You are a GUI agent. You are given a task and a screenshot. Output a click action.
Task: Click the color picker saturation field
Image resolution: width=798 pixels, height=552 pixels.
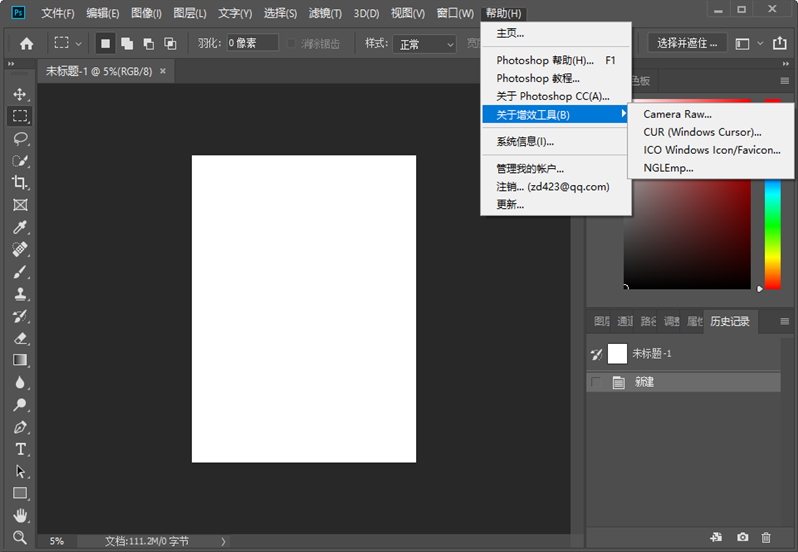tap(687, 234)
